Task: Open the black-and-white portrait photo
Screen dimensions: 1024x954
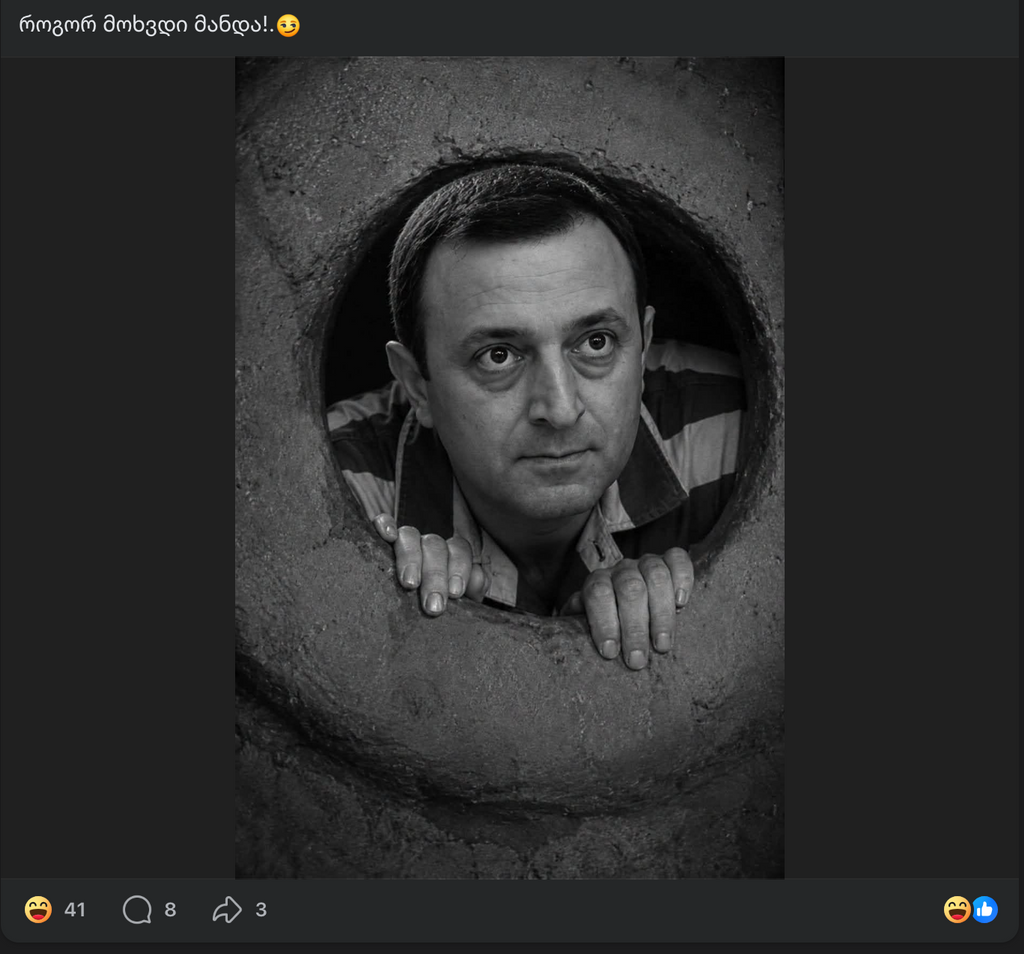Action: (x=509, y=468)
